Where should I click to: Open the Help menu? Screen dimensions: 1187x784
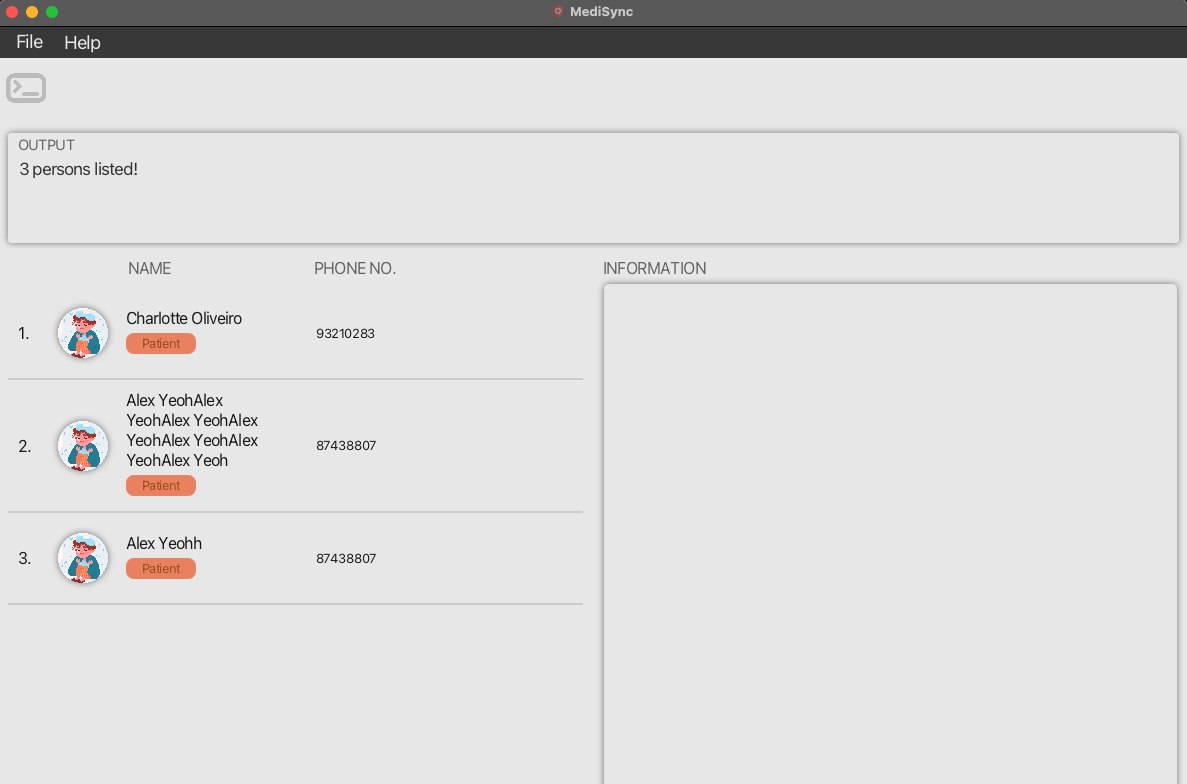[83, 42]
